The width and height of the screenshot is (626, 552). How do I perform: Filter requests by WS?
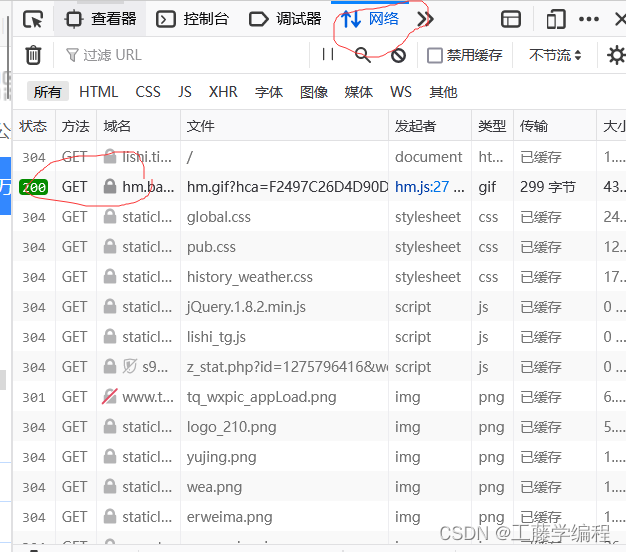tap(400, 92)
